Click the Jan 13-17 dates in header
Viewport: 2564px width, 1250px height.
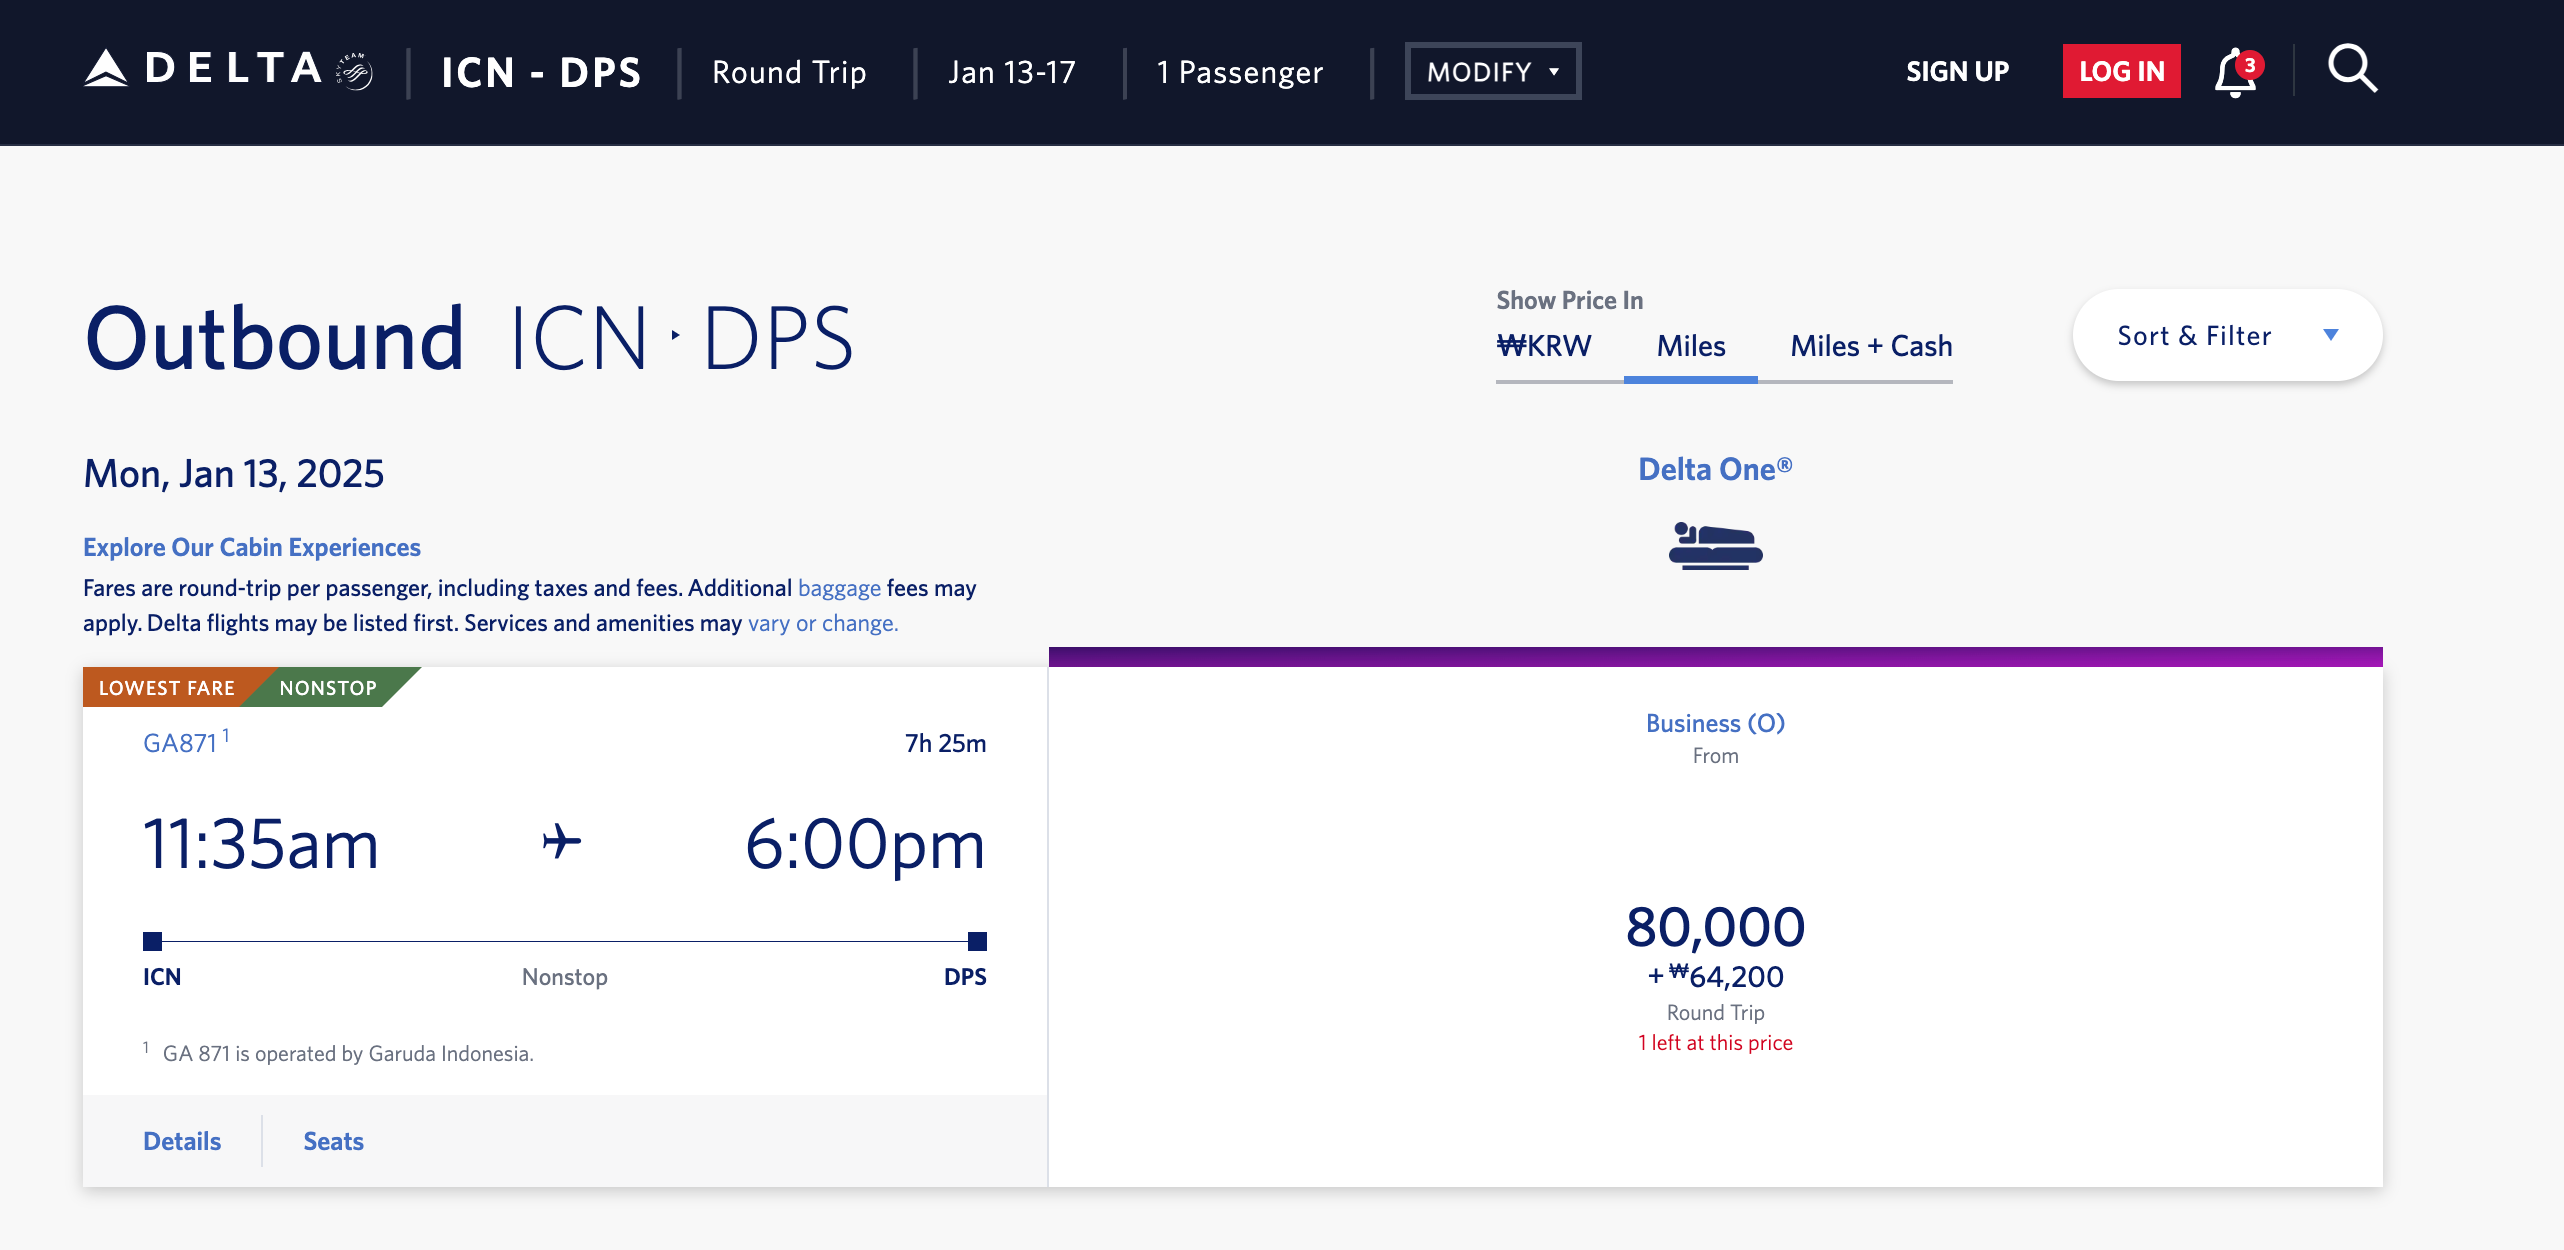tap(1012, 72)
